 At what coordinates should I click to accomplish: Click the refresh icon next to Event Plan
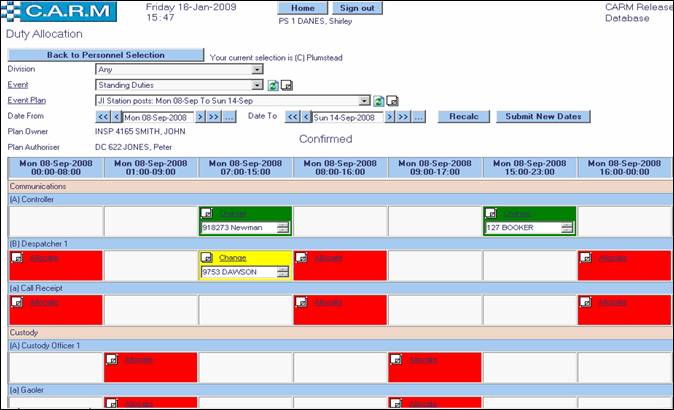pyautogui.click(x=379, y=101)
